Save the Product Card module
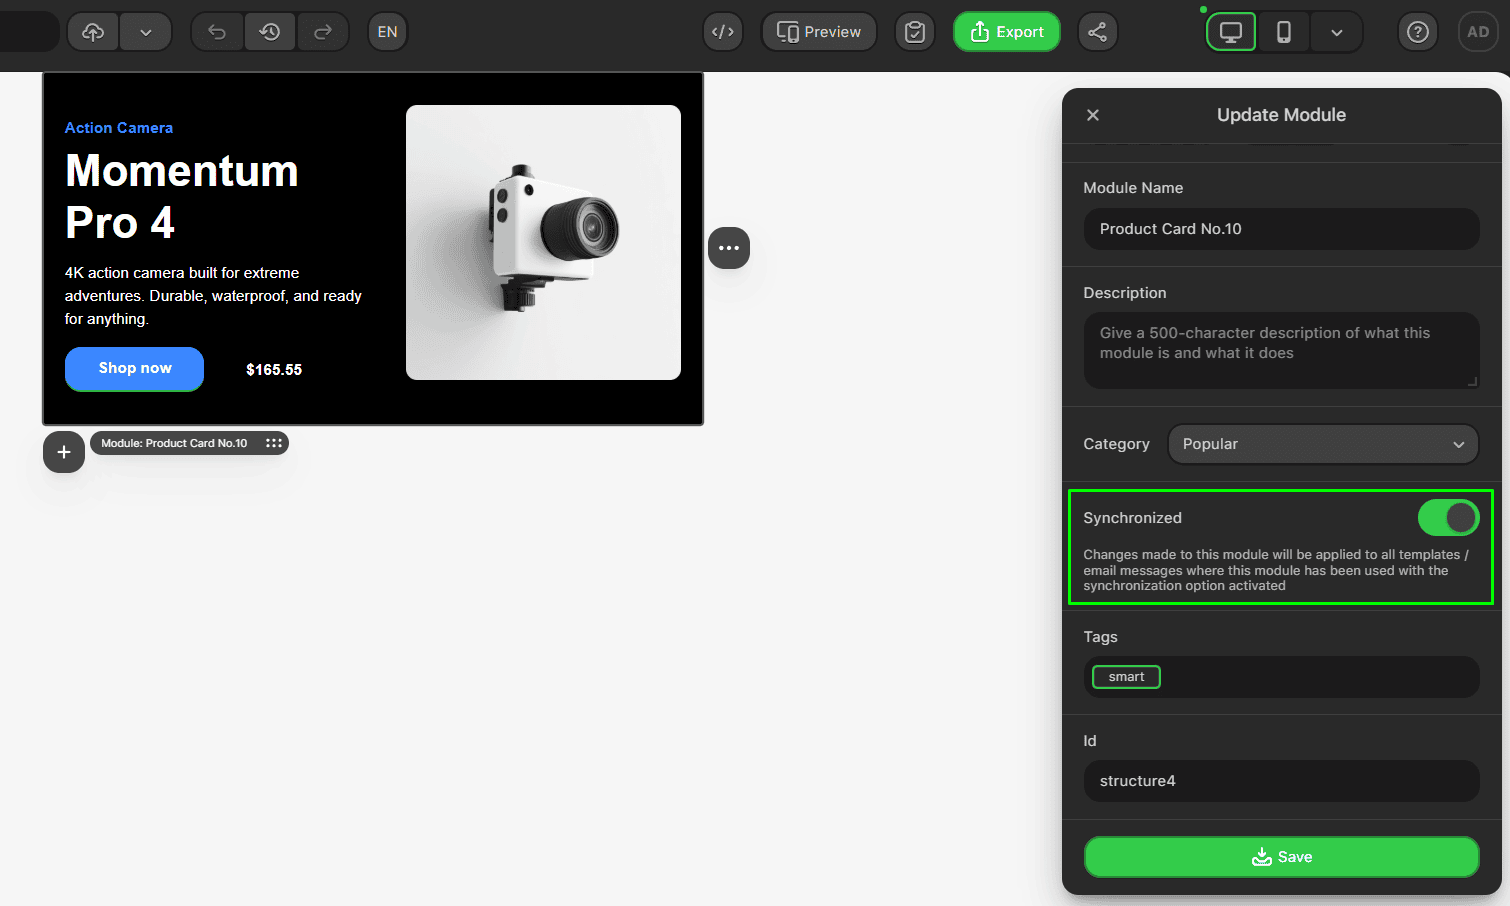Screen dimensions: 1510x906 tap(1281, 856)
